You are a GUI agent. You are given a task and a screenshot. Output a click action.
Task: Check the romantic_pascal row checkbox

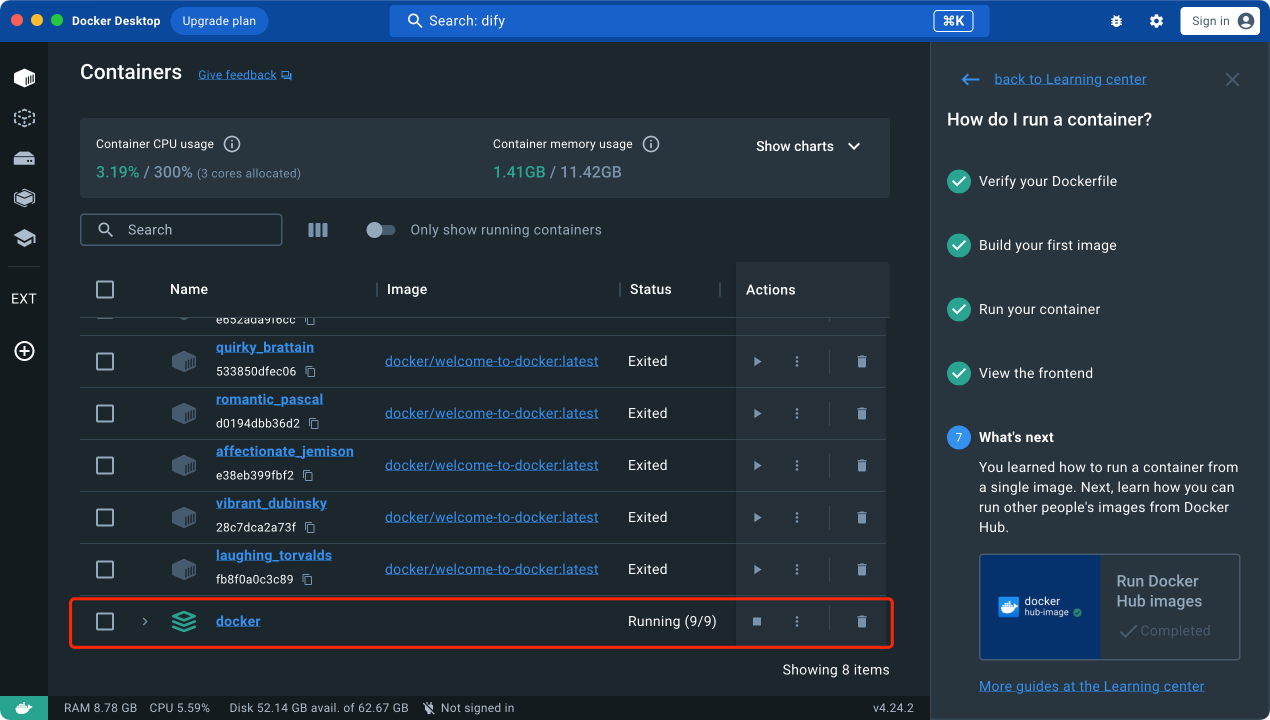(105, 413)
